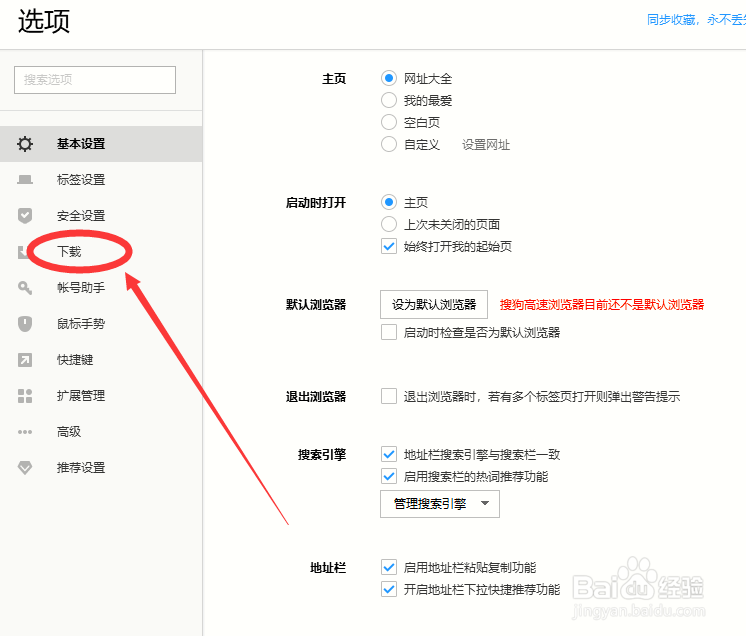746x636 pixels.
Task: Open the 帐号助手 section
Action: click(x=101, y=288)
